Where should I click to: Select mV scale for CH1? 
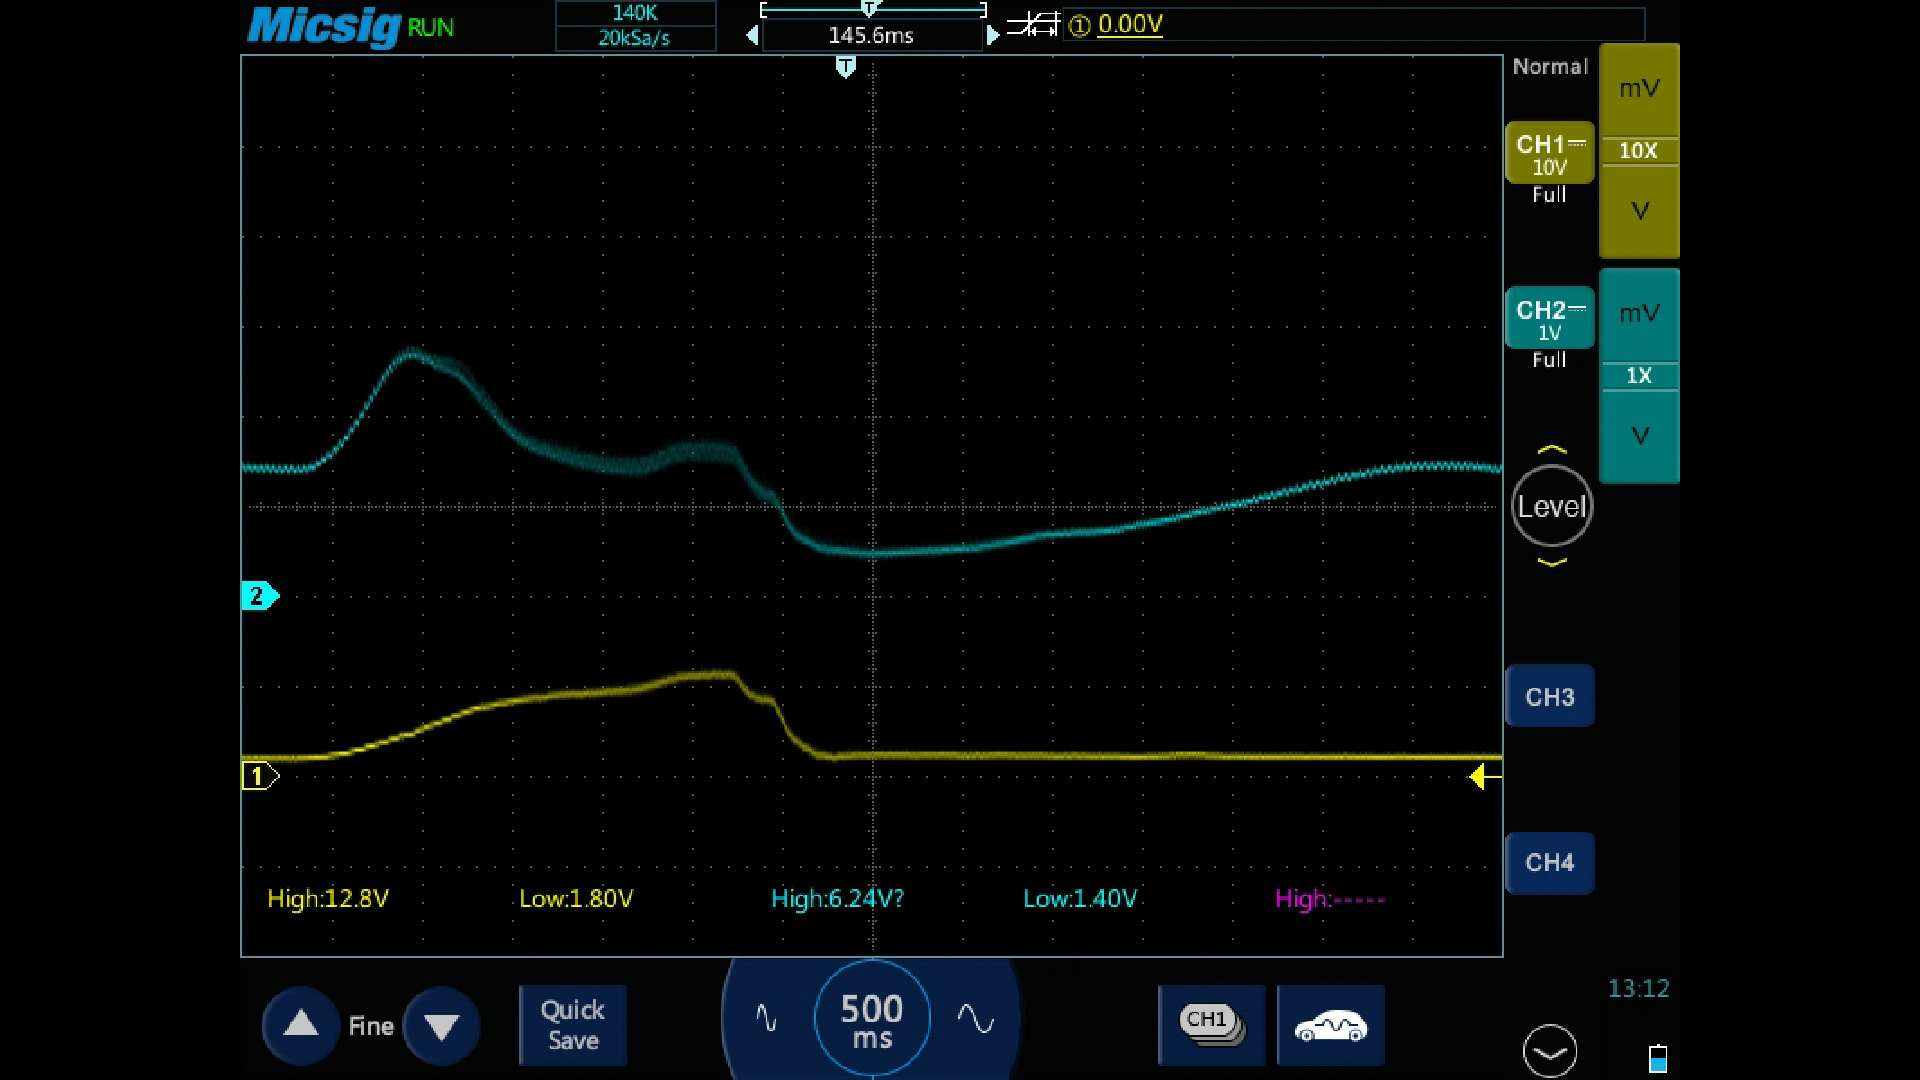[x=1639, y=89]
